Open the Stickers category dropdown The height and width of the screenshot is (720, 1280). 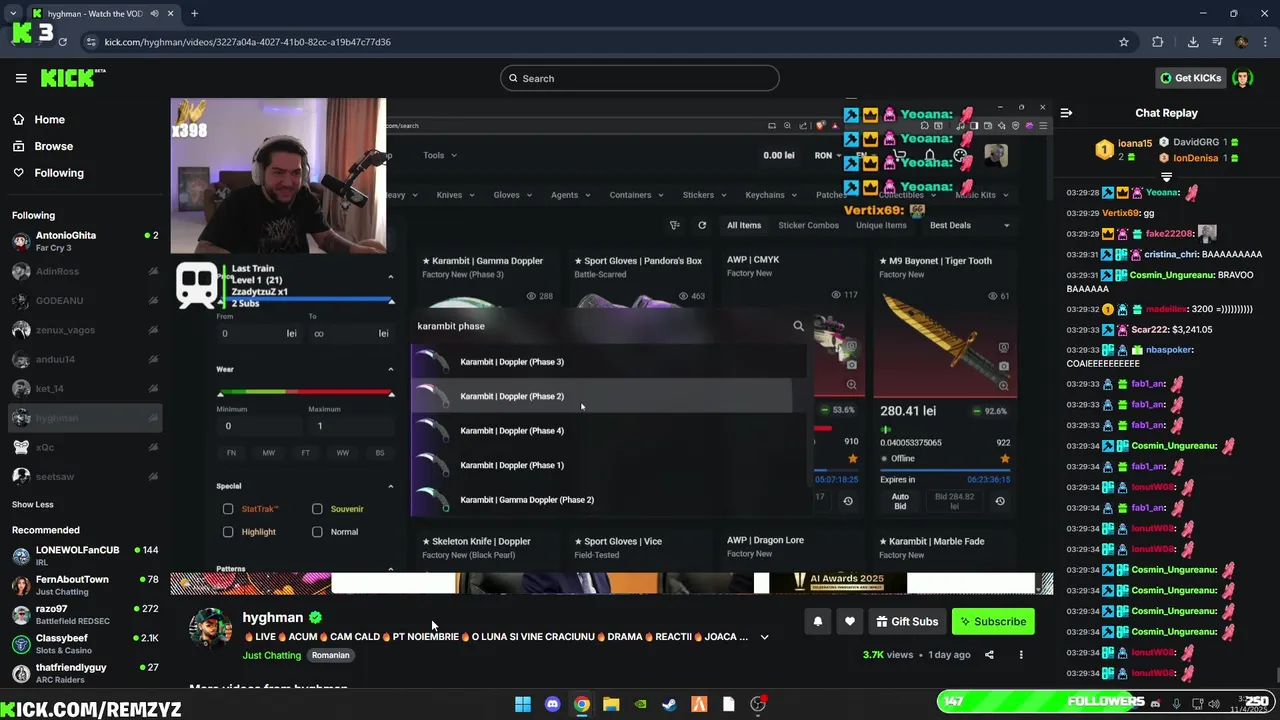(x=704, y=195)
